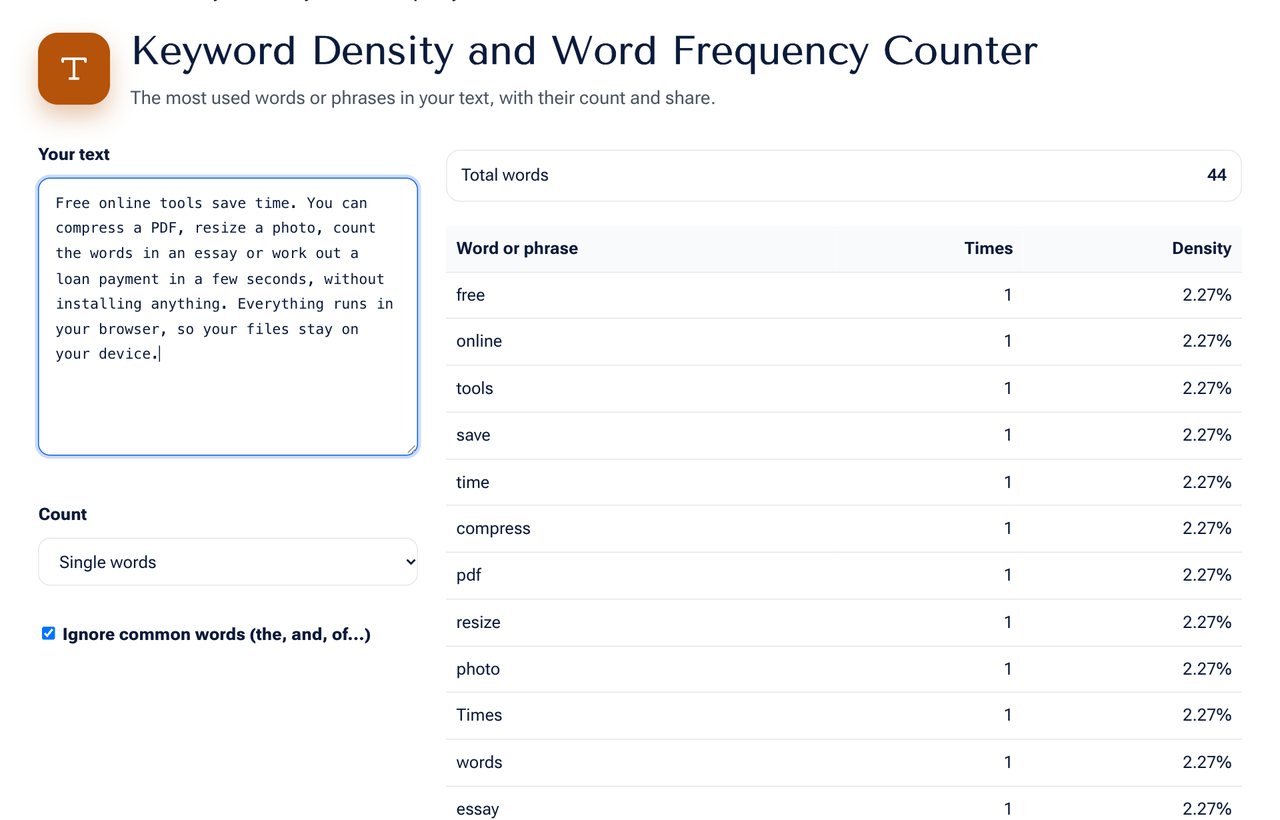Select the word "tools" in the results table
1280x820 pixels.
click(x=475, y=388)
